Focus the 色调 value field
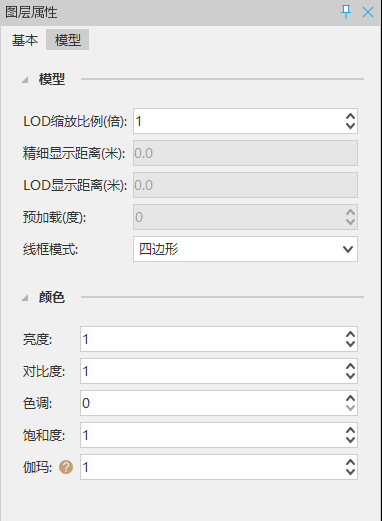Screen dimensions: 382x521 coord(212,403)
